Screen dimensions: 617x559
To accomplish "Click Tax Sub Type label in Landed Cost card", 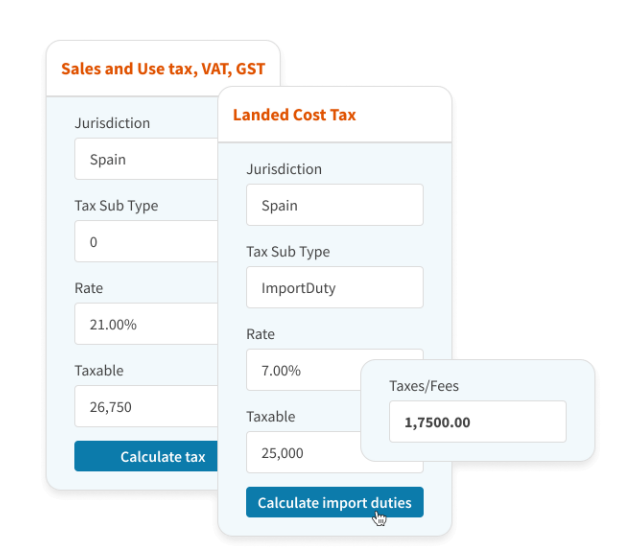I will click(288, 252).
